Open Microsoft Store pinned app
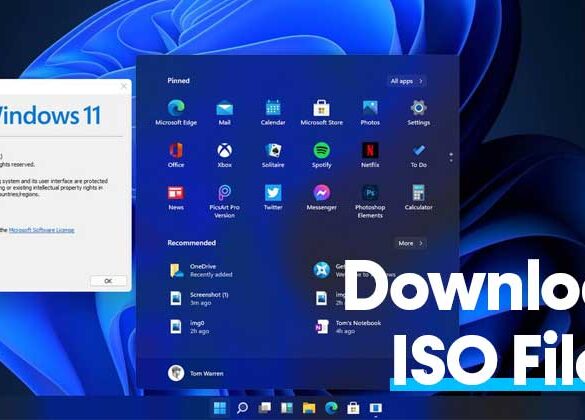Screen dimensions: 585x420 pyautogui.click(x=322, y=112)
